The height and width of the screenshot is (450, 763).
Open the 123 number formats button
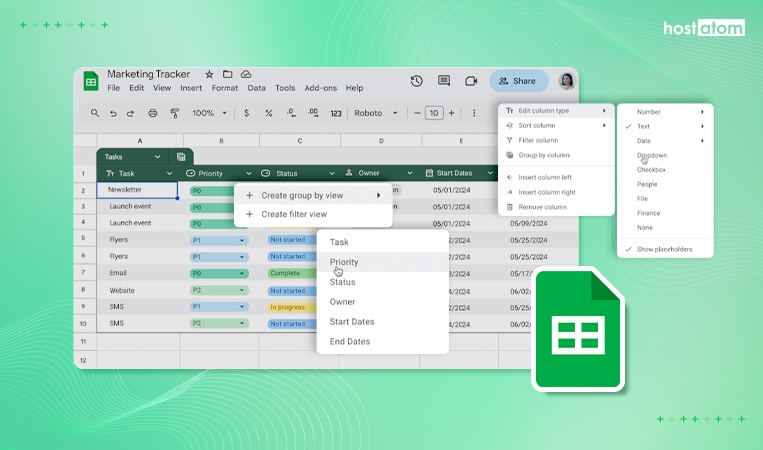coord(336,113)
